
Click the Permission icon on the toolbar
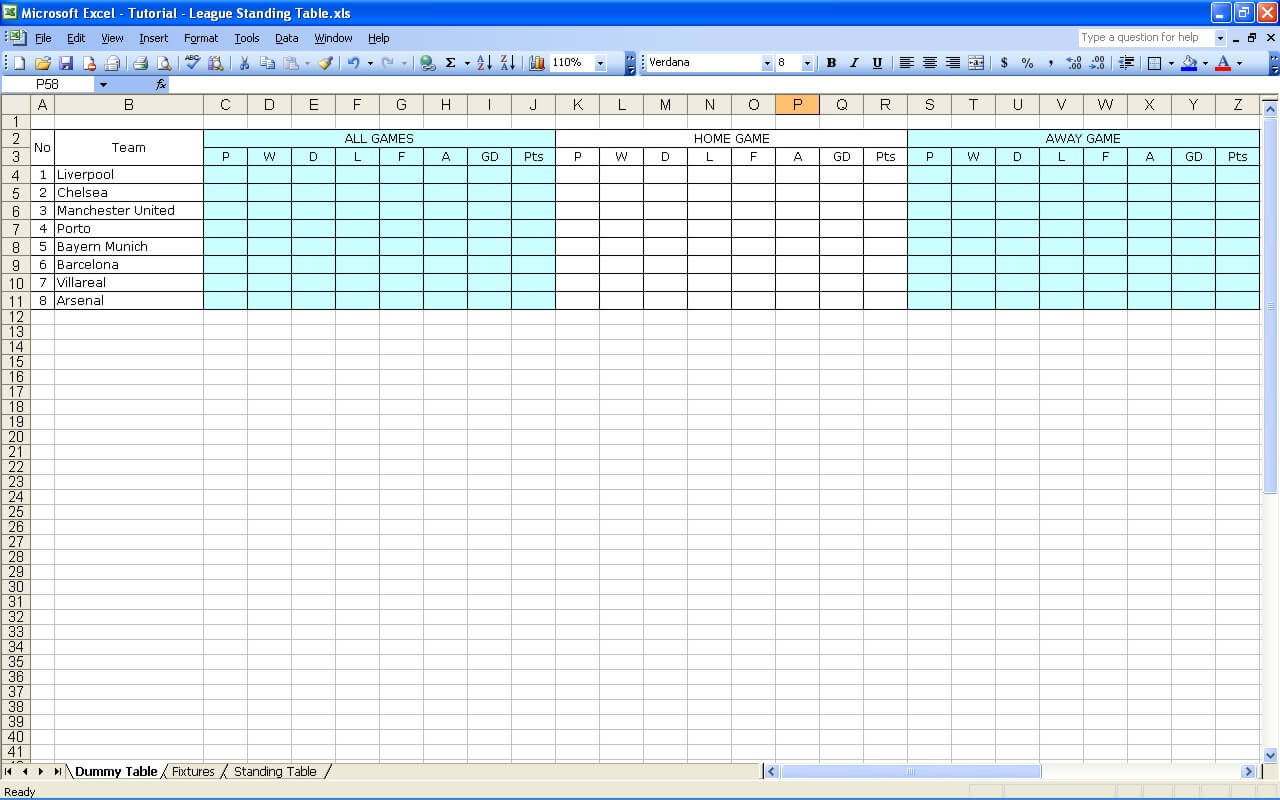coord(89,63)
